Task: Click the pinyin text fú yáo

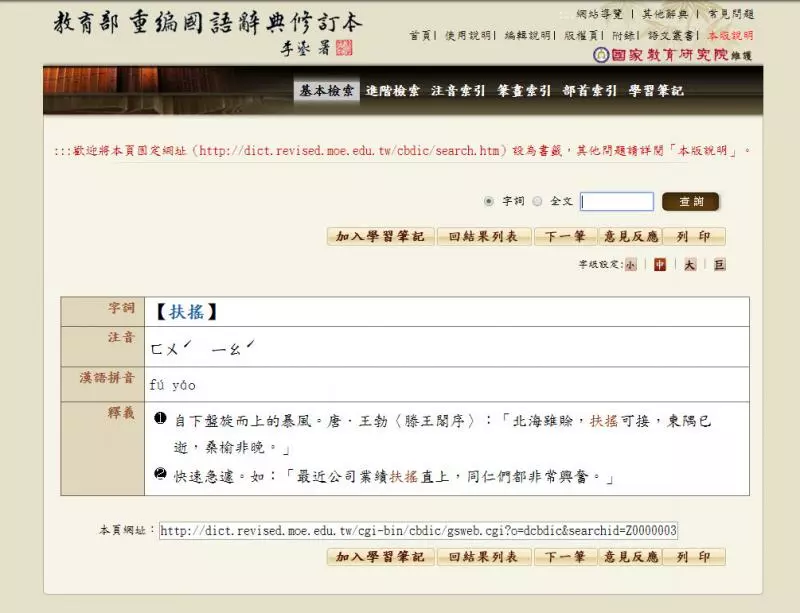Action: tap(172, 385)
